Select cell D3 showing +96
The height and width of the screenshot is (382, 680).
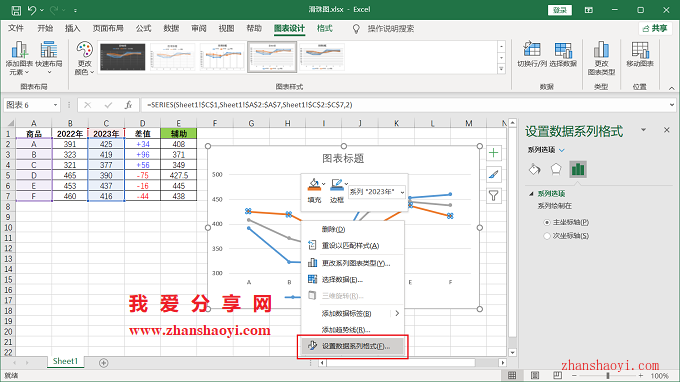142,154
